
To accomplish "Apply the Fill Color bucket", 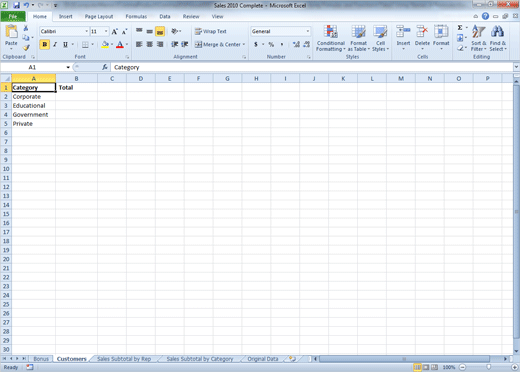I will click(x=105, y=44).
